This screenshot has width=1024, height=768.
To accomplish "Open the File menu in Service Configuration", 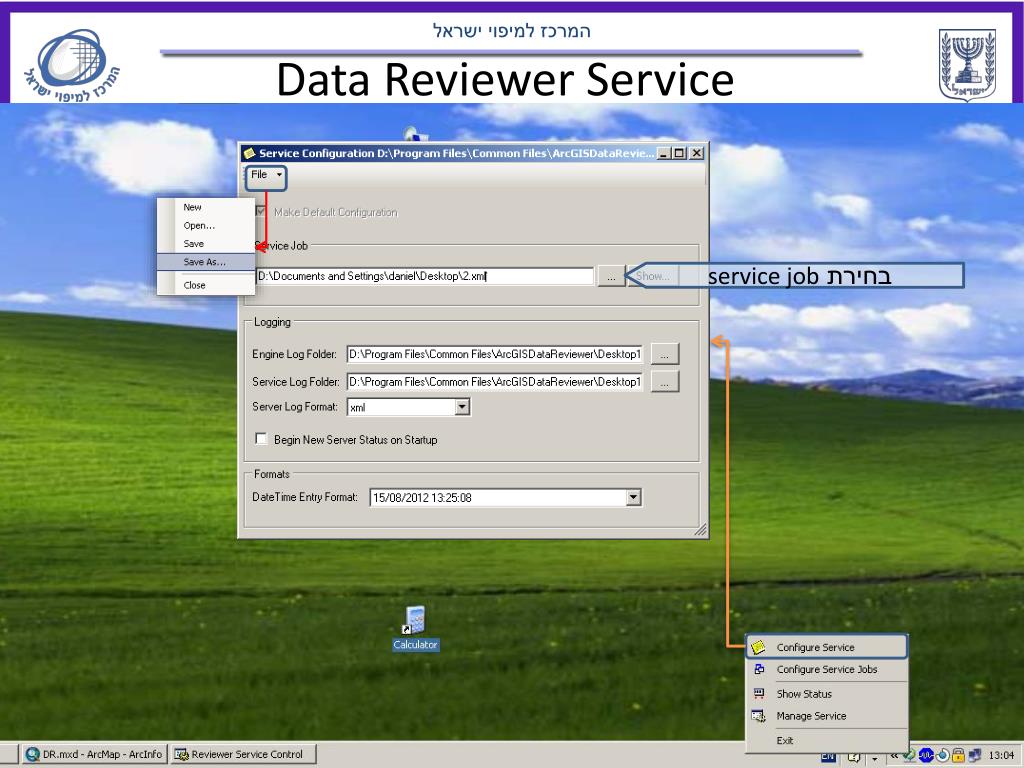I will coord(266,176).
